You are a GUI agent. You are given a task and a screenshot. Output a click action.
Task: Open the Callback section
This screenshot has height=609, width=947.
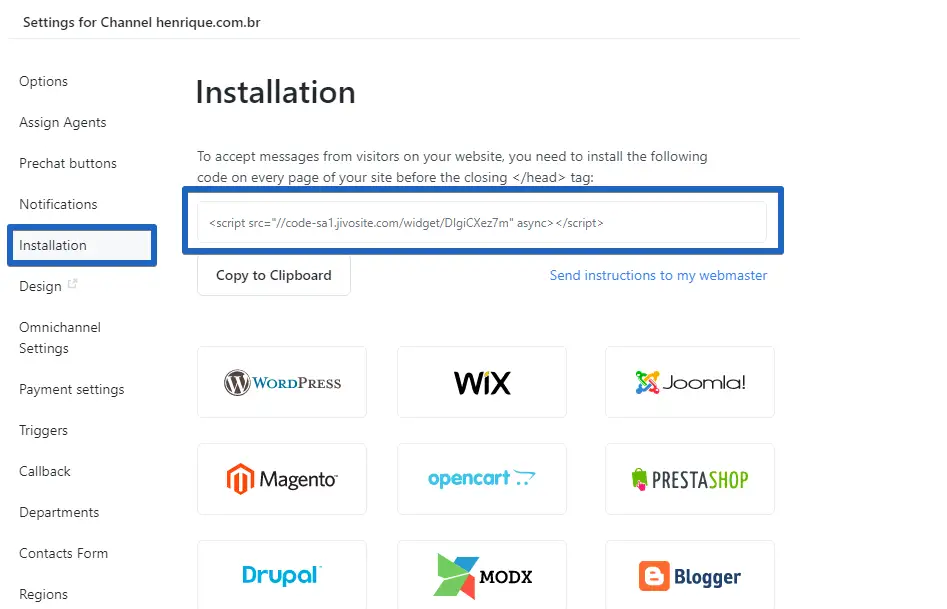45,471
